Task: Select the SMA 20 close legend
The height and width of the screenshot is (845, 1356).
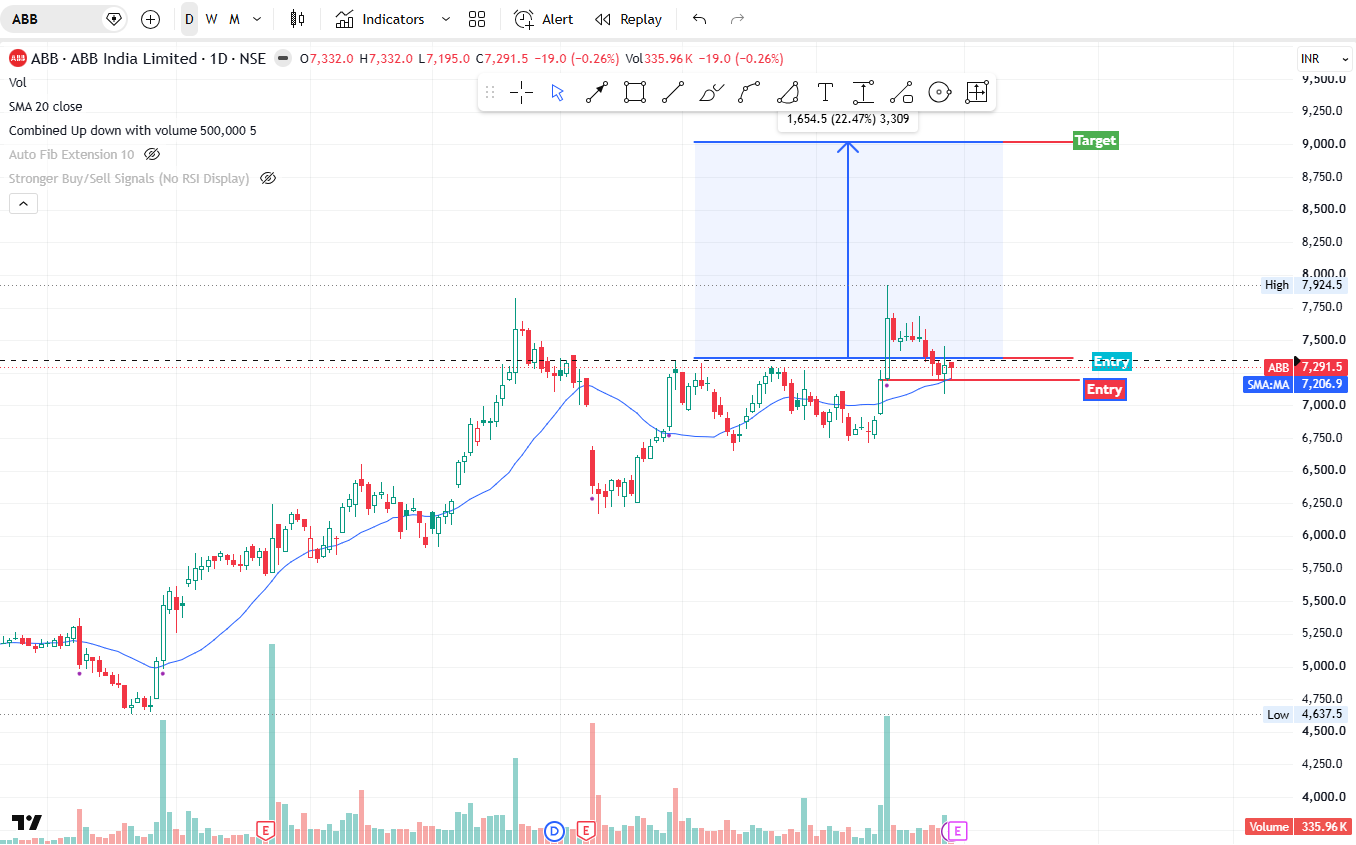Action: [46, 106]
